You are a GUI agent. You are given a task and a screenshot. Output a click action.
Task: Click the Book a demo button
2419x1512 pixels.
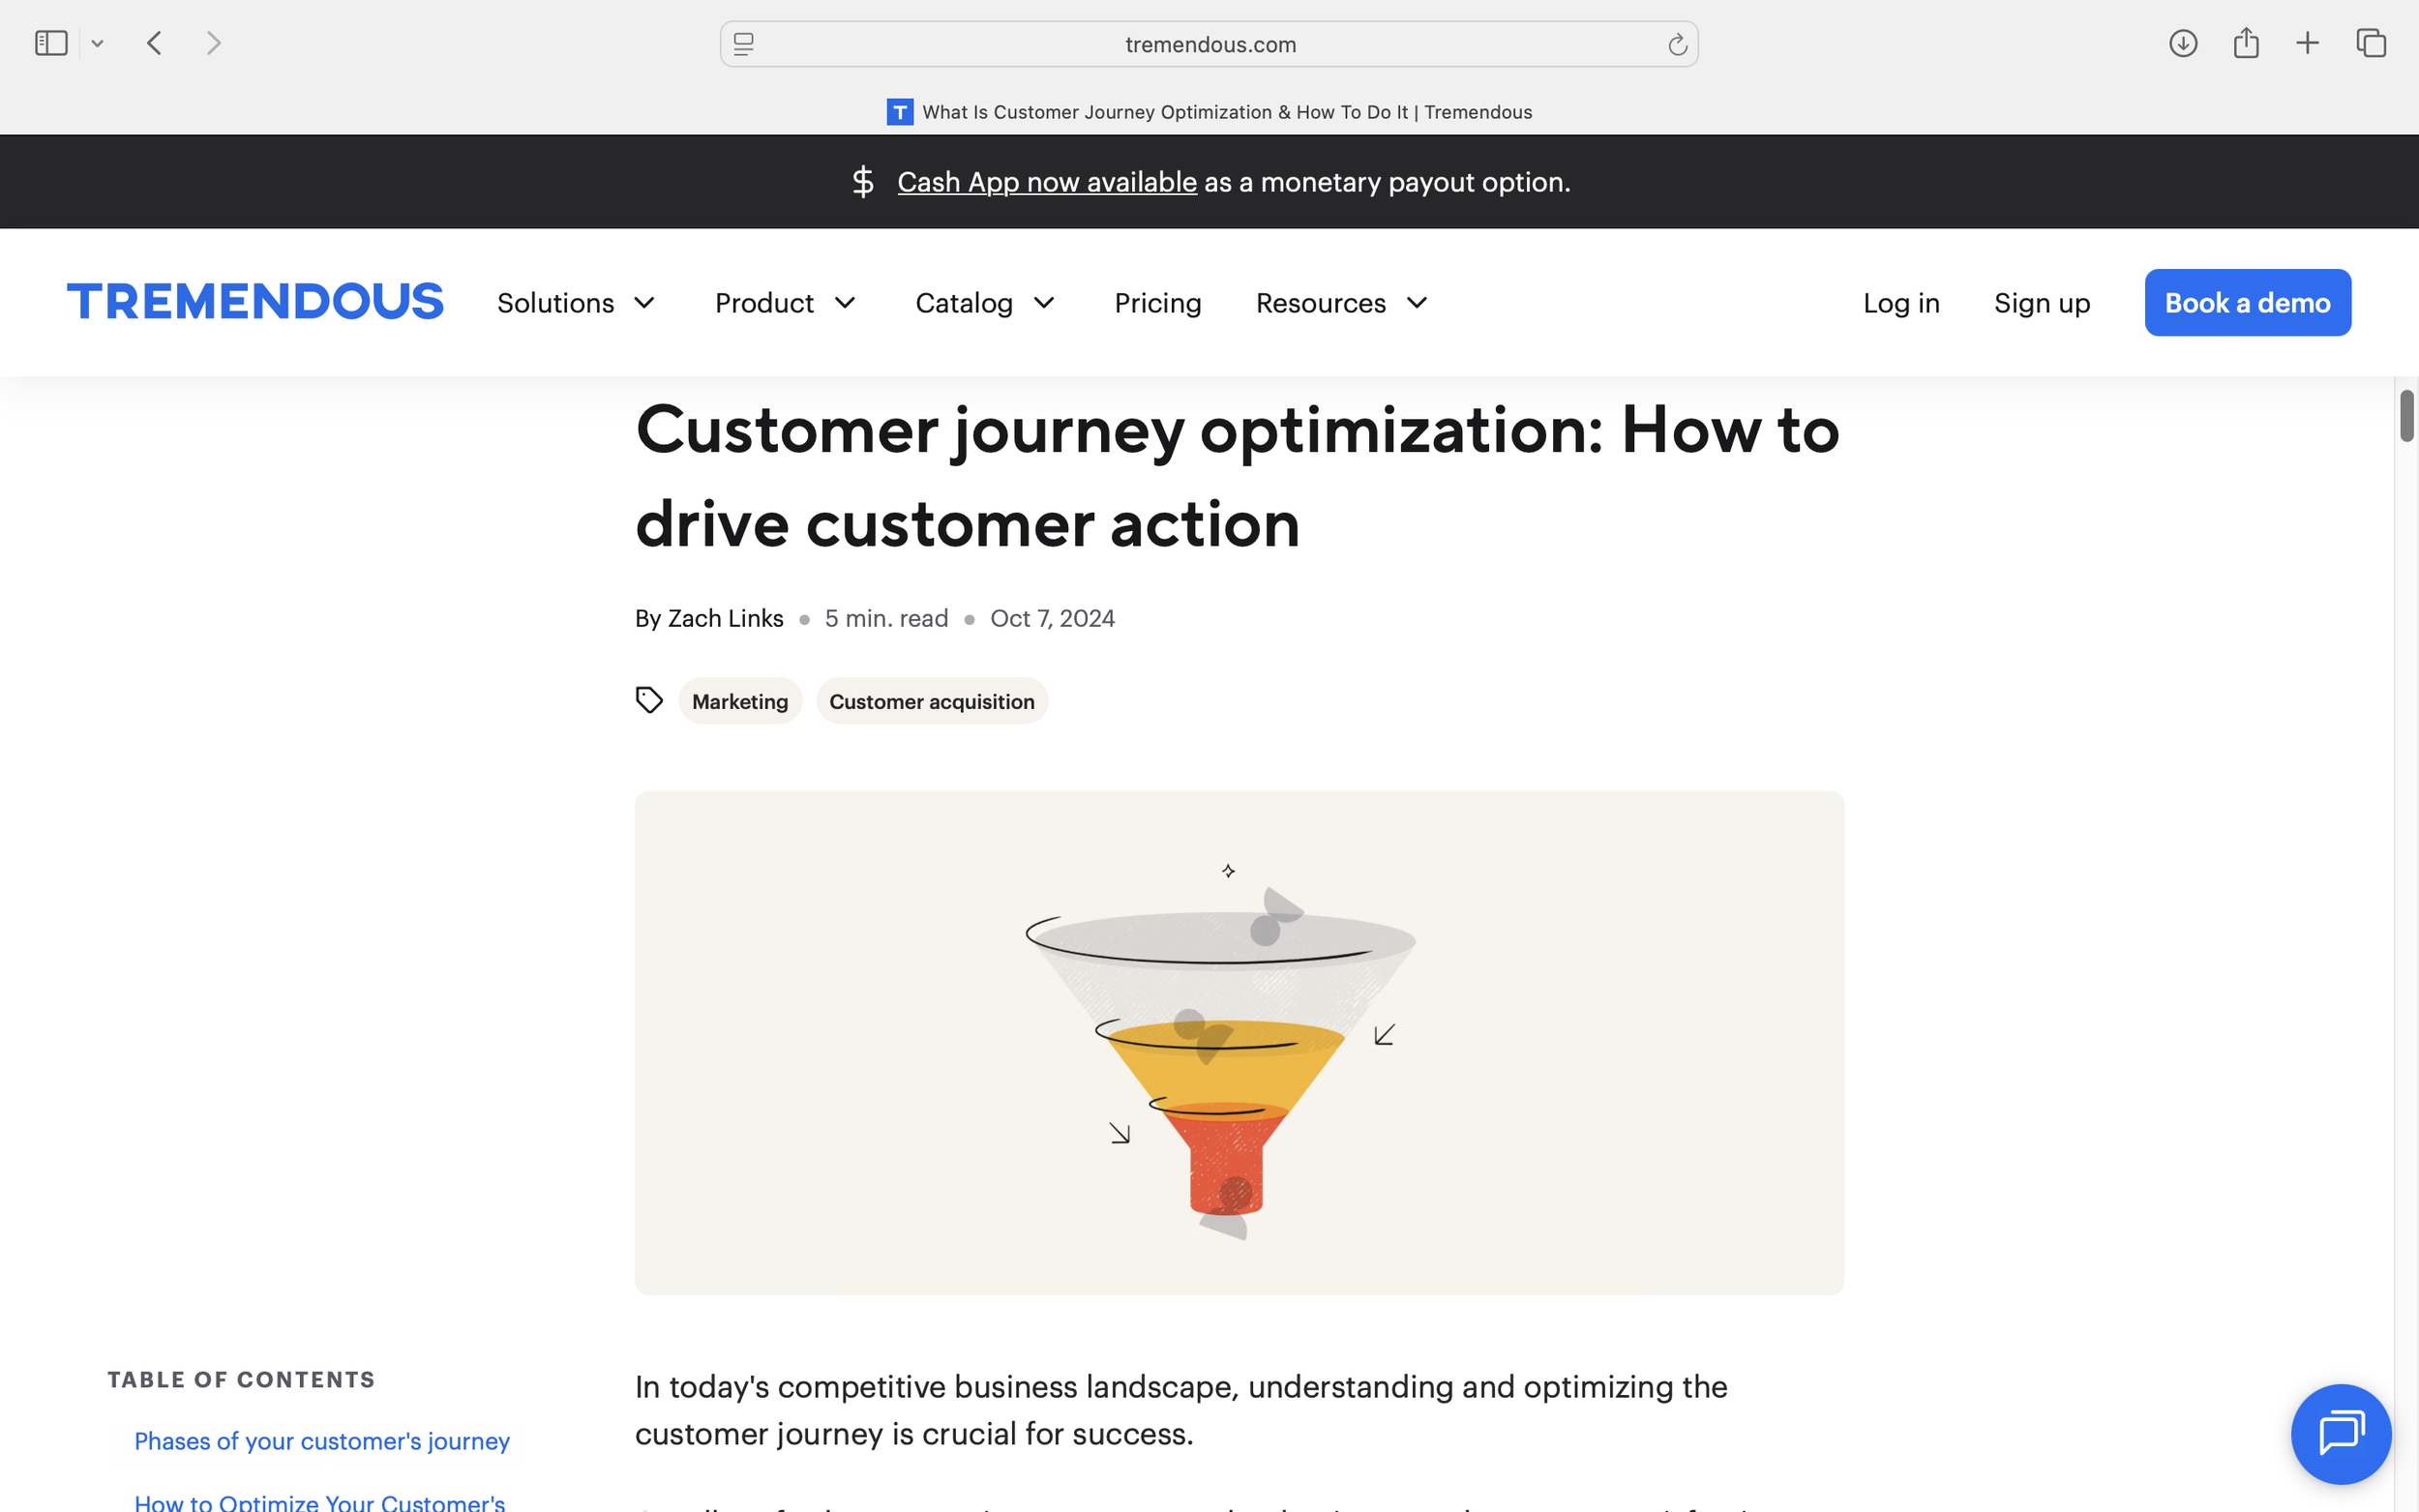[2247, 302]
